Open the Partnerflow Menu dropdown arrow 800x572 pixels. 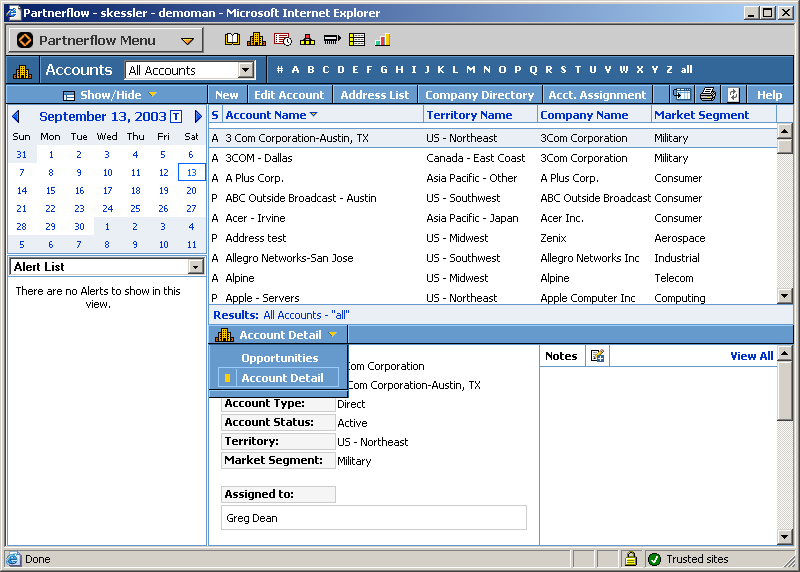(x=187, y=41)
